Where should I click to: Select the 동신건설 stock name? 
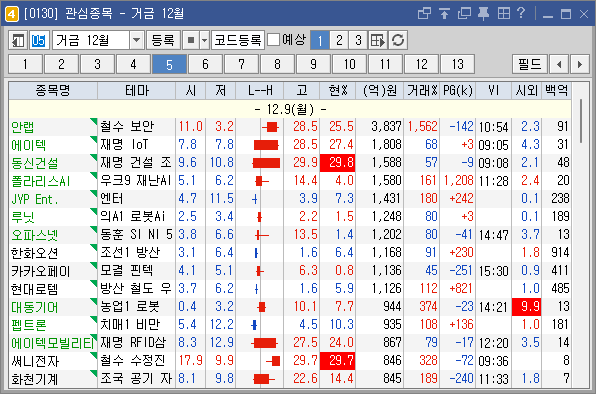pyautogui.click(x=35, y=163)
